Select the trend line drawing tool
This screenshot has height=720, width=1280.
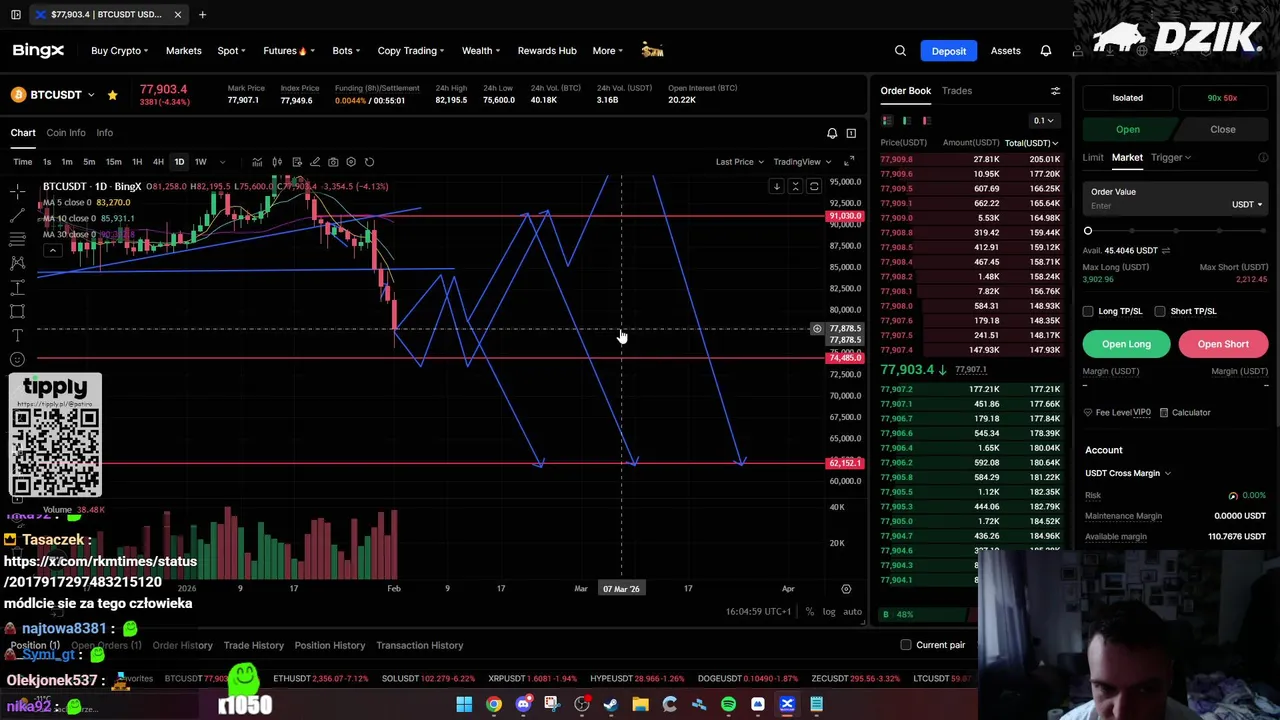pyautogui.click(x=17, y=214)
